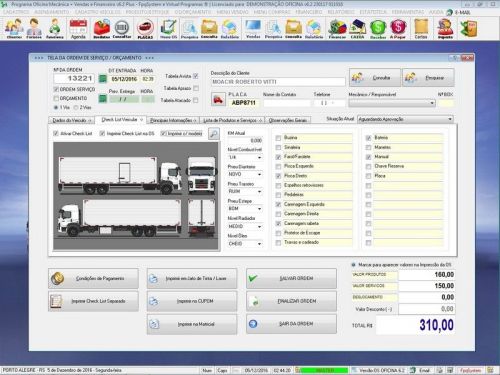This screenshot has width=500, height=375.
Task: Click the PLACAS red car toolbar icon
Action: [x=145, y=29]
